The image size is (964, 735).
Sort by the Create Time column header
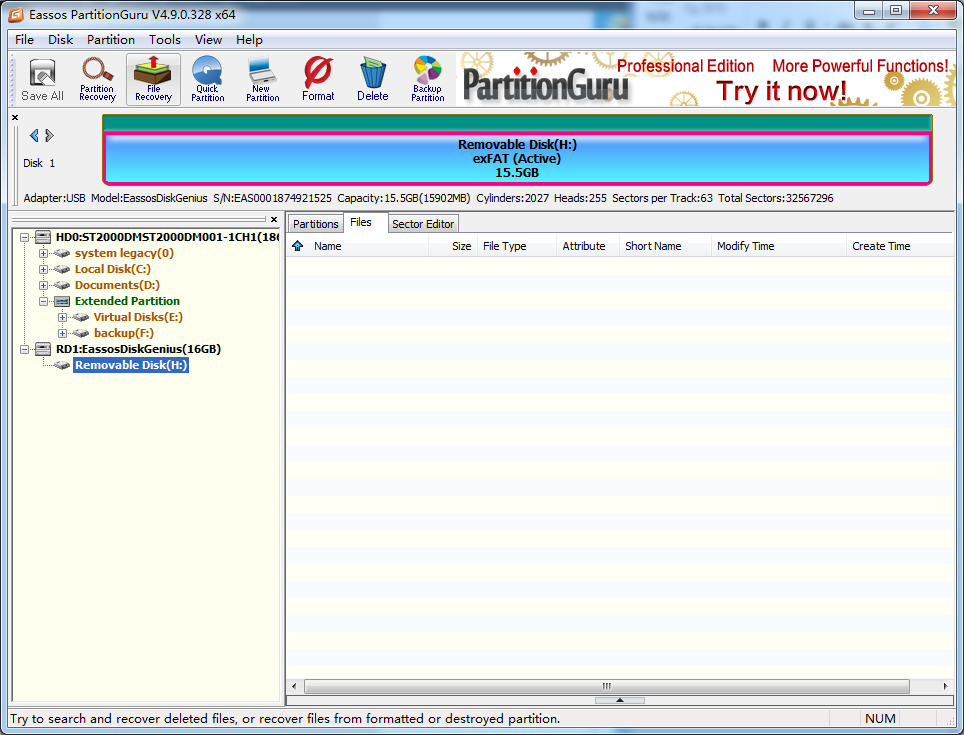pyautogui.click(x=899, y=246)
